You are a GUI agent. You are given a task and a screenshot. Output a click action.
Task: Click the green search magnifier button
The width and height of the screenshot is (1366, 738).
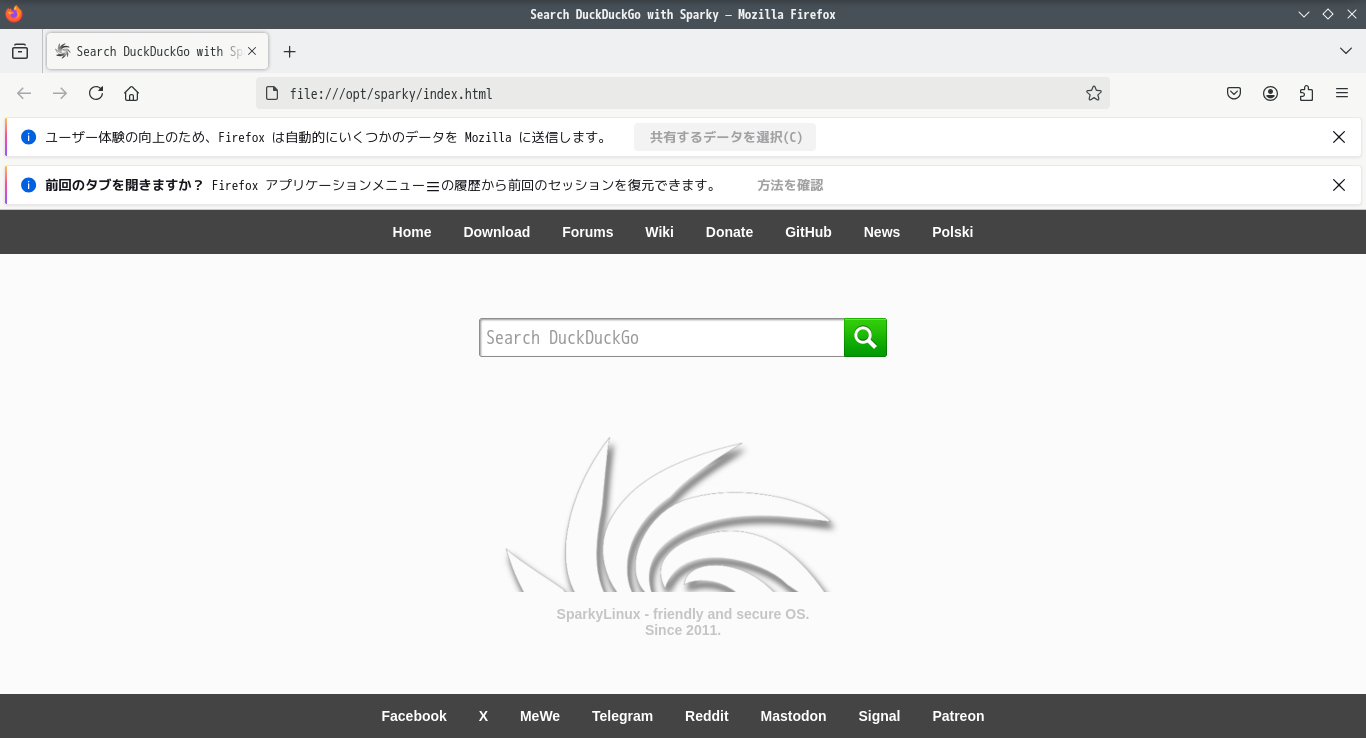(865, 338)
